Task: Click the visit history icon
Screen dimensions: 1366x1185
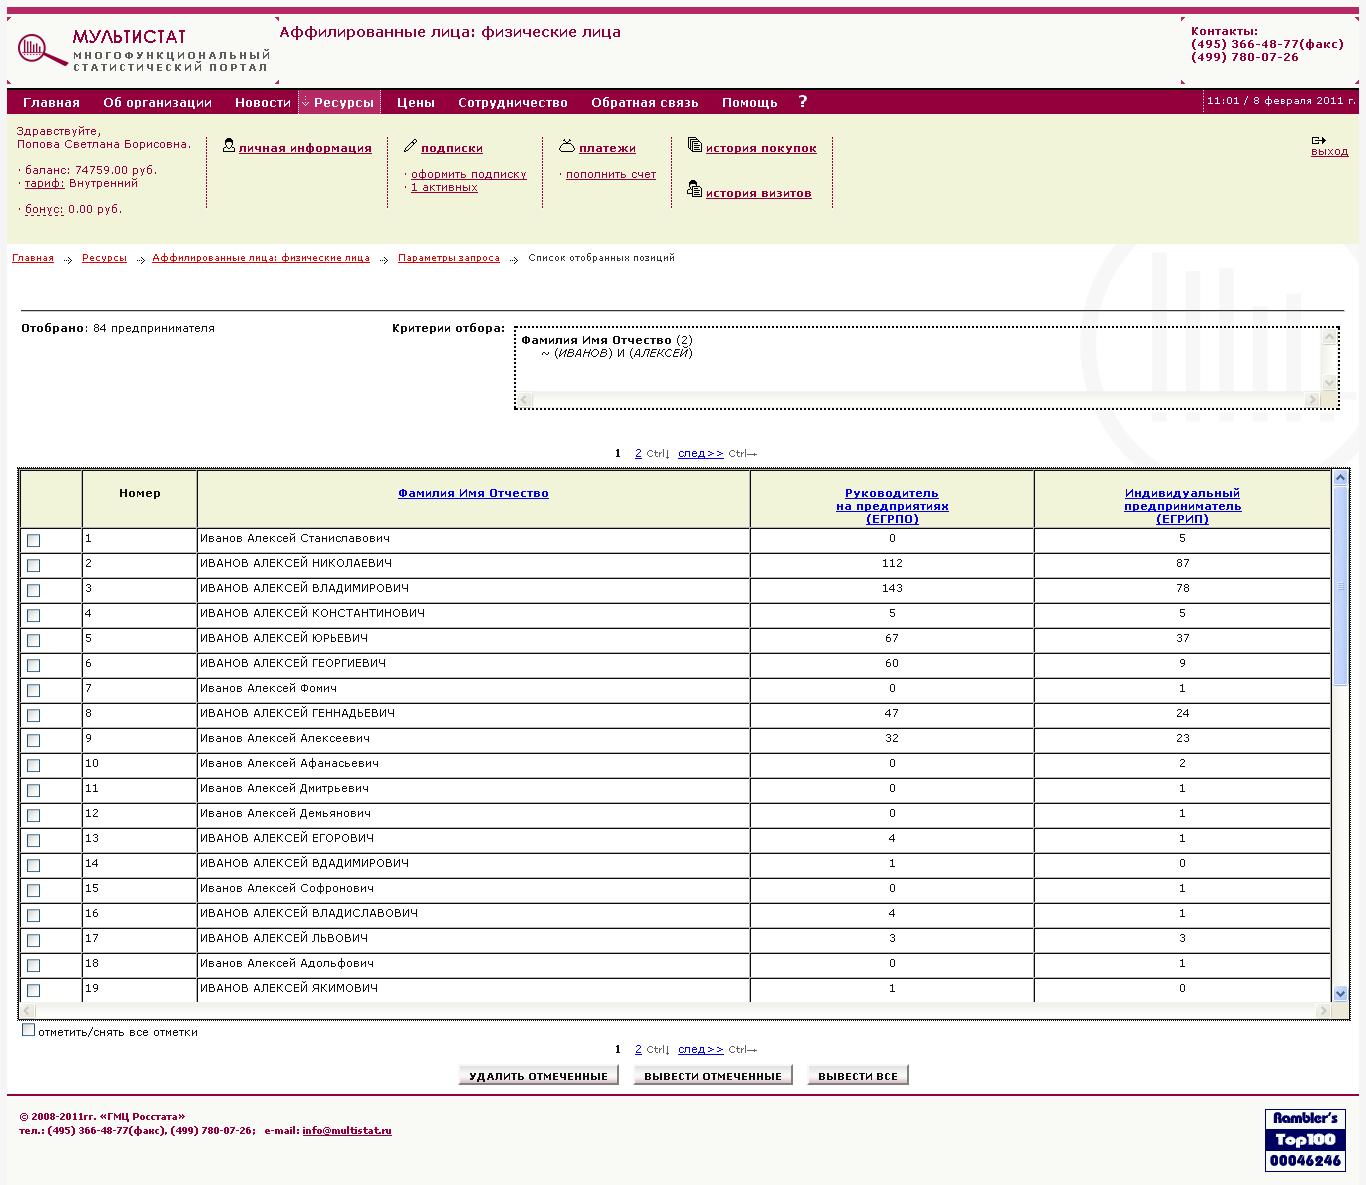Action: (695, 189)
